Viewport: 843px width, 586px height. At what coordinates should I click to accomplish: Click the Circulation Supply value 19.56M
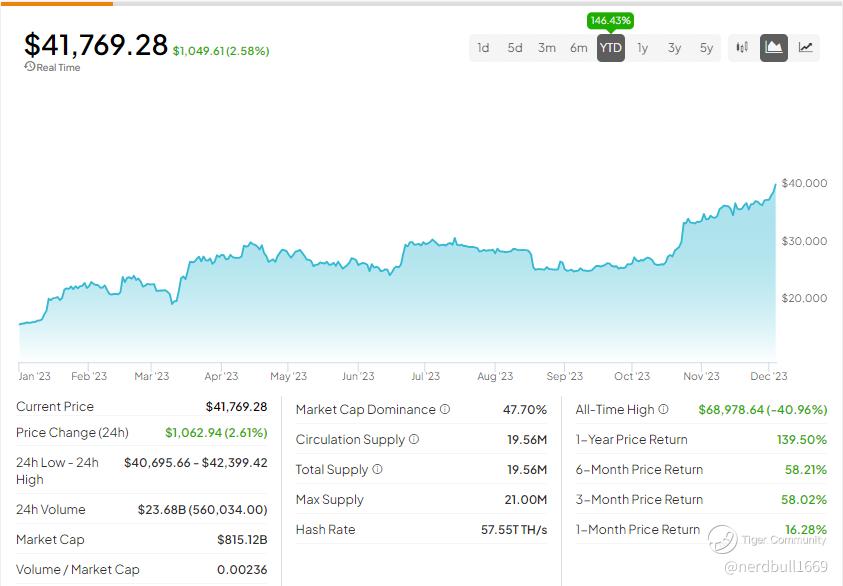[527, 440]
